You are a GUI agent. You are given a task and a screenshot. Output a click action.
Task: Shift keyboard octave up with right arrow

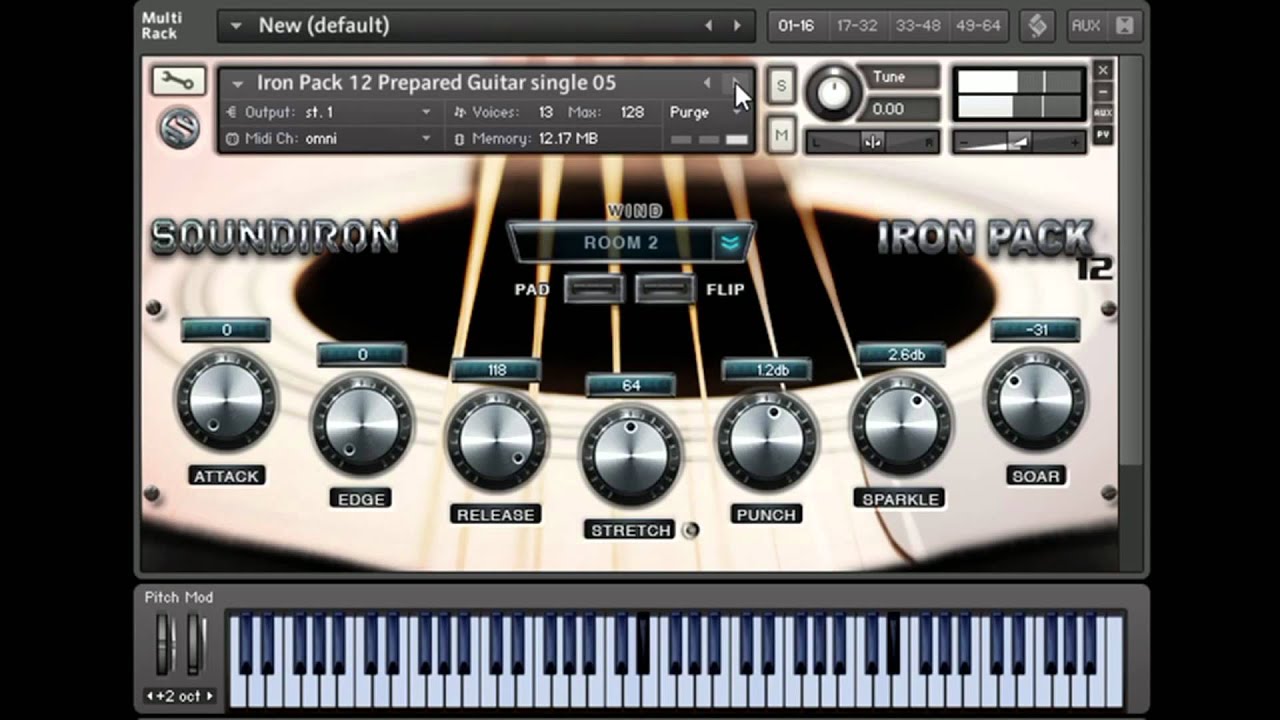[209, 696]
